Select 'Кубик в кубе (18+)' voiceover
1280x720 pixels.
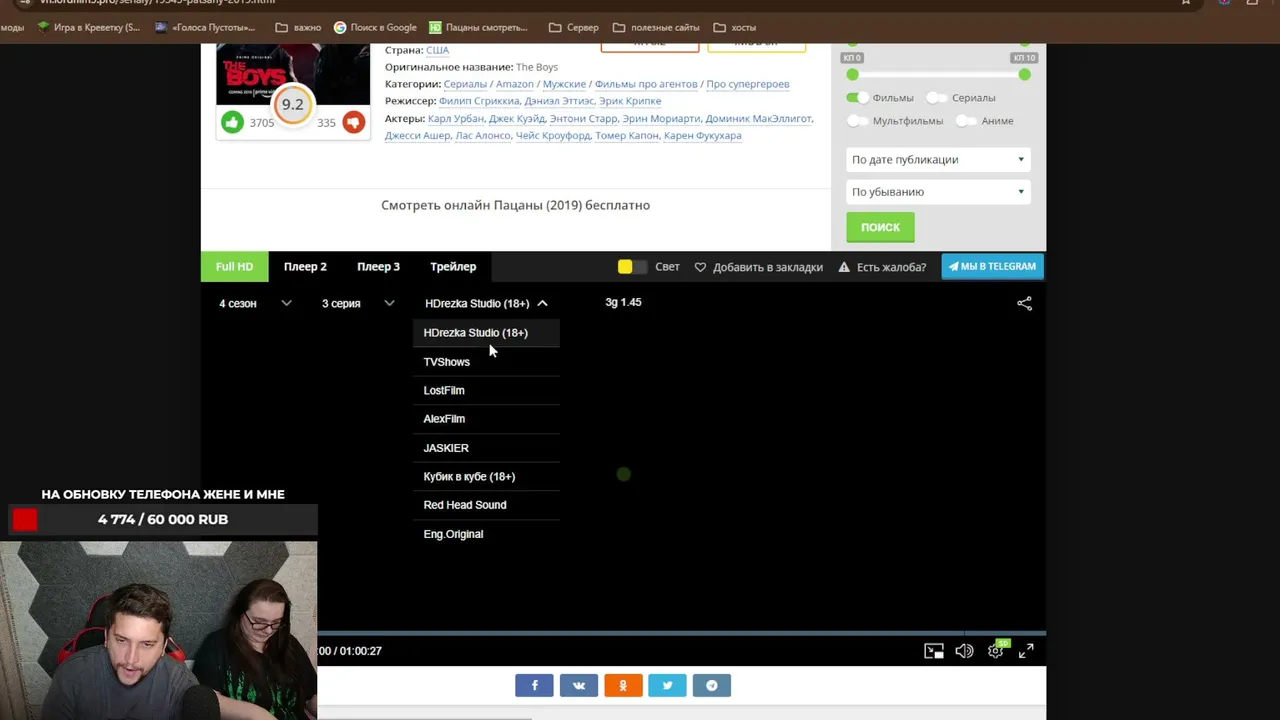[x=486, y=477]
